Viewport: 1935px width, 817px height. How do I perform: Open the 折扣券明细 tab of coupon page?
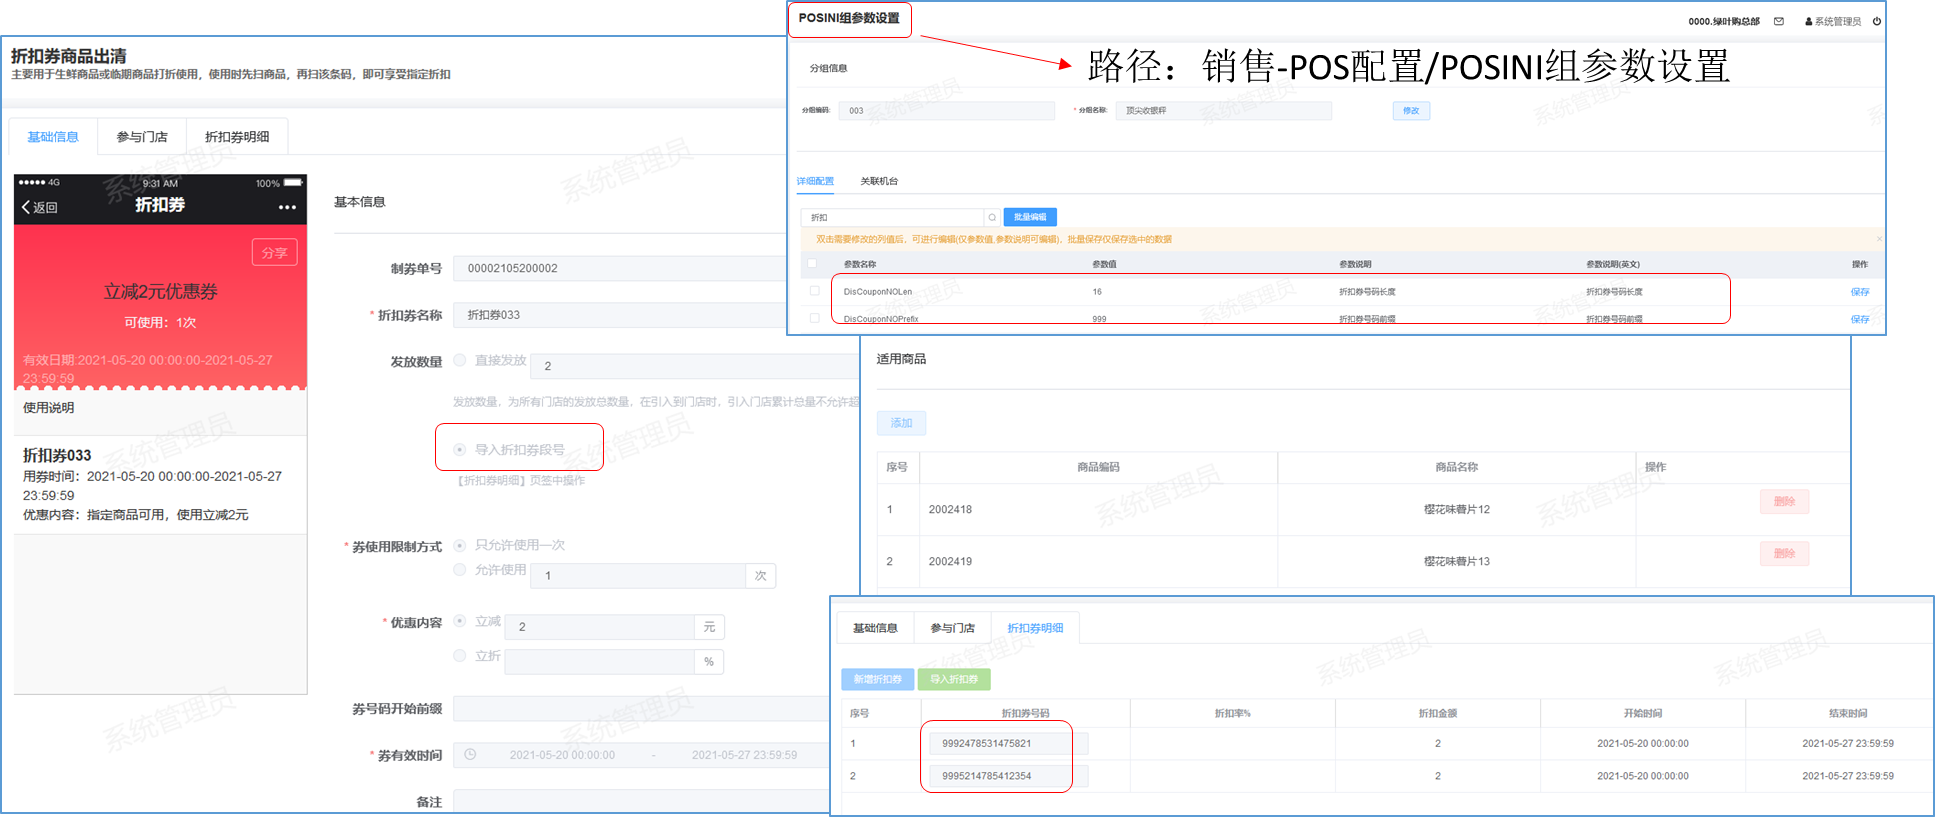[x=237, y=137]
